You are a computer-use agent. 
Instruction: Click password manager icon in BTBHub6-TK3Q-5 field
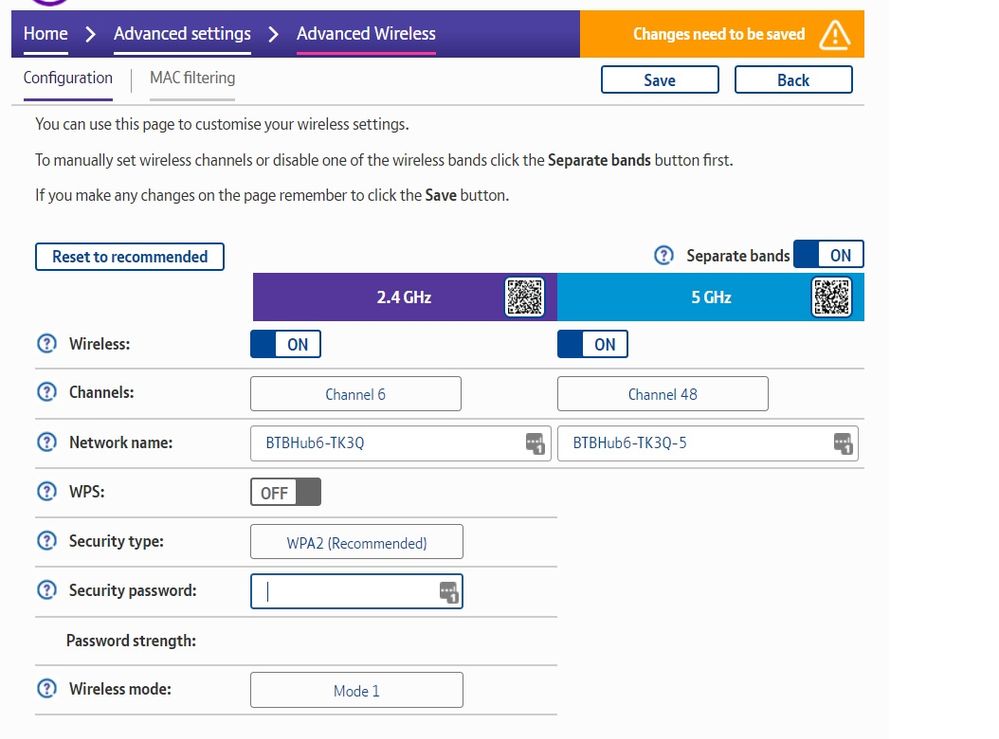[x=843, y=443]
